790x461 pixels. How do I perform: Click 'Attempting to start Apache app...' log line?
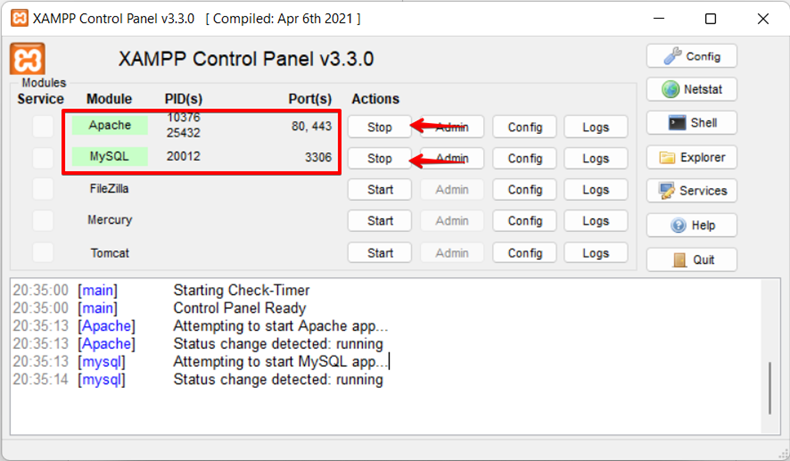click(x=281, y=326)
